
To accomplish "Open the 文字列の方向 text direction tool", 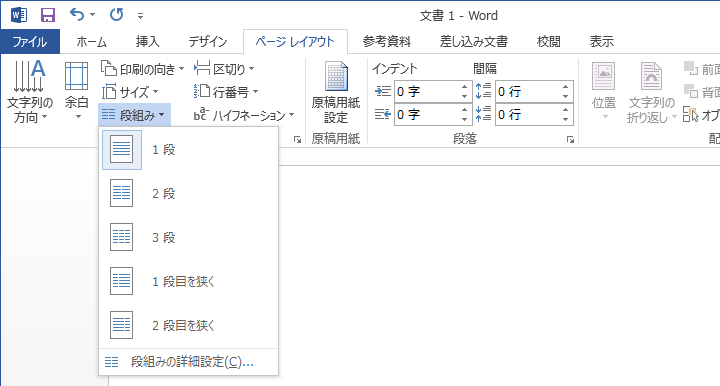I will 29,91.
